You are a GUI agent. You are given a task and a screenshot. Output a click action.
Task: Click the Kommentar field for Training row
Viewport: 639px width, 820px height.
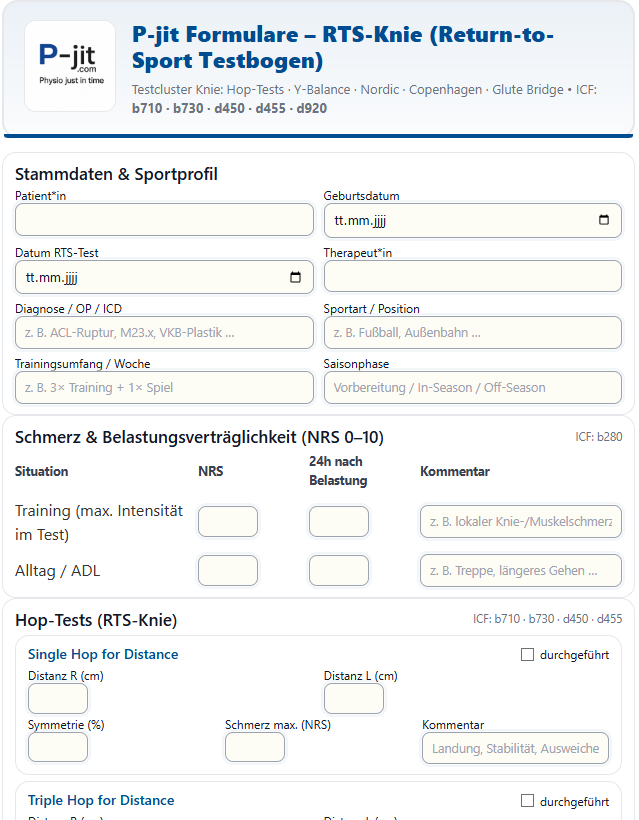tap(521, 521)
